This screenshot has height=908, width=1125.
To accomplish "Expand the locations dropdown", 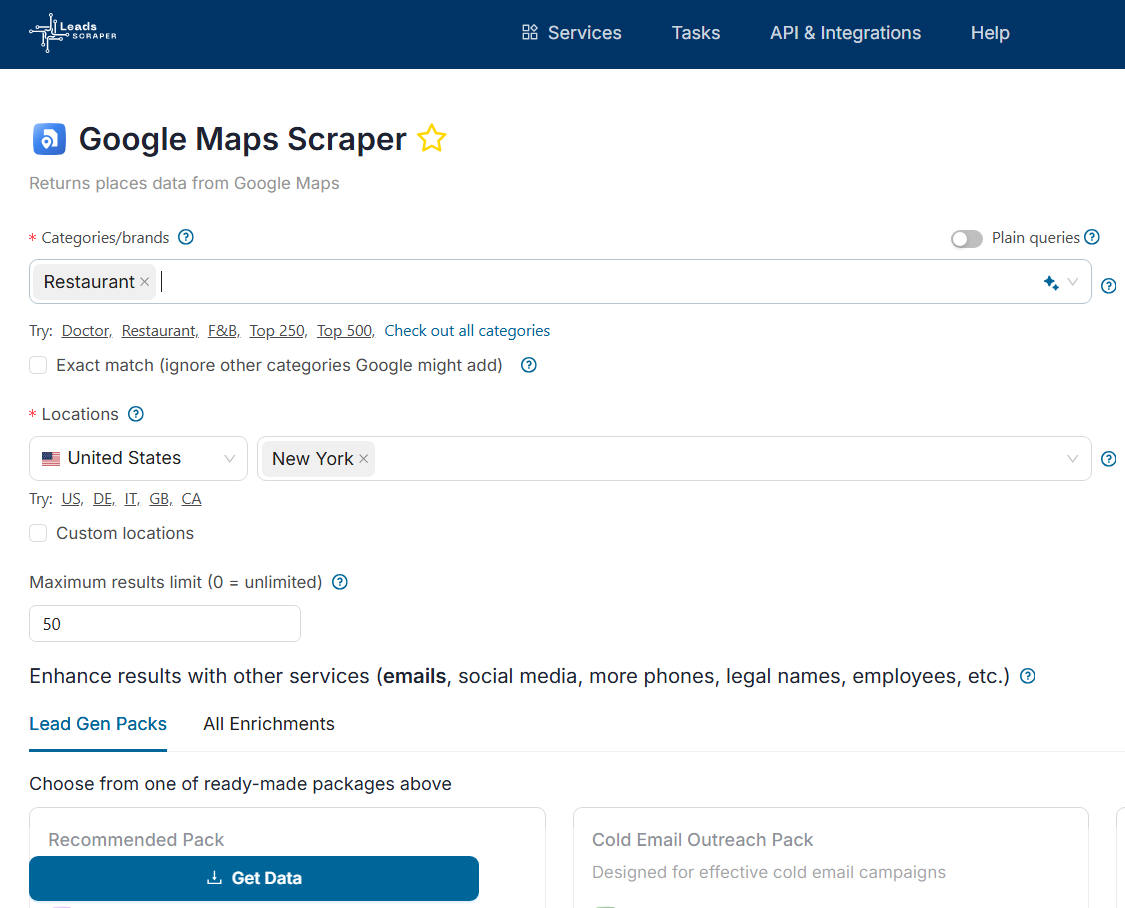I will point(1074,458).
